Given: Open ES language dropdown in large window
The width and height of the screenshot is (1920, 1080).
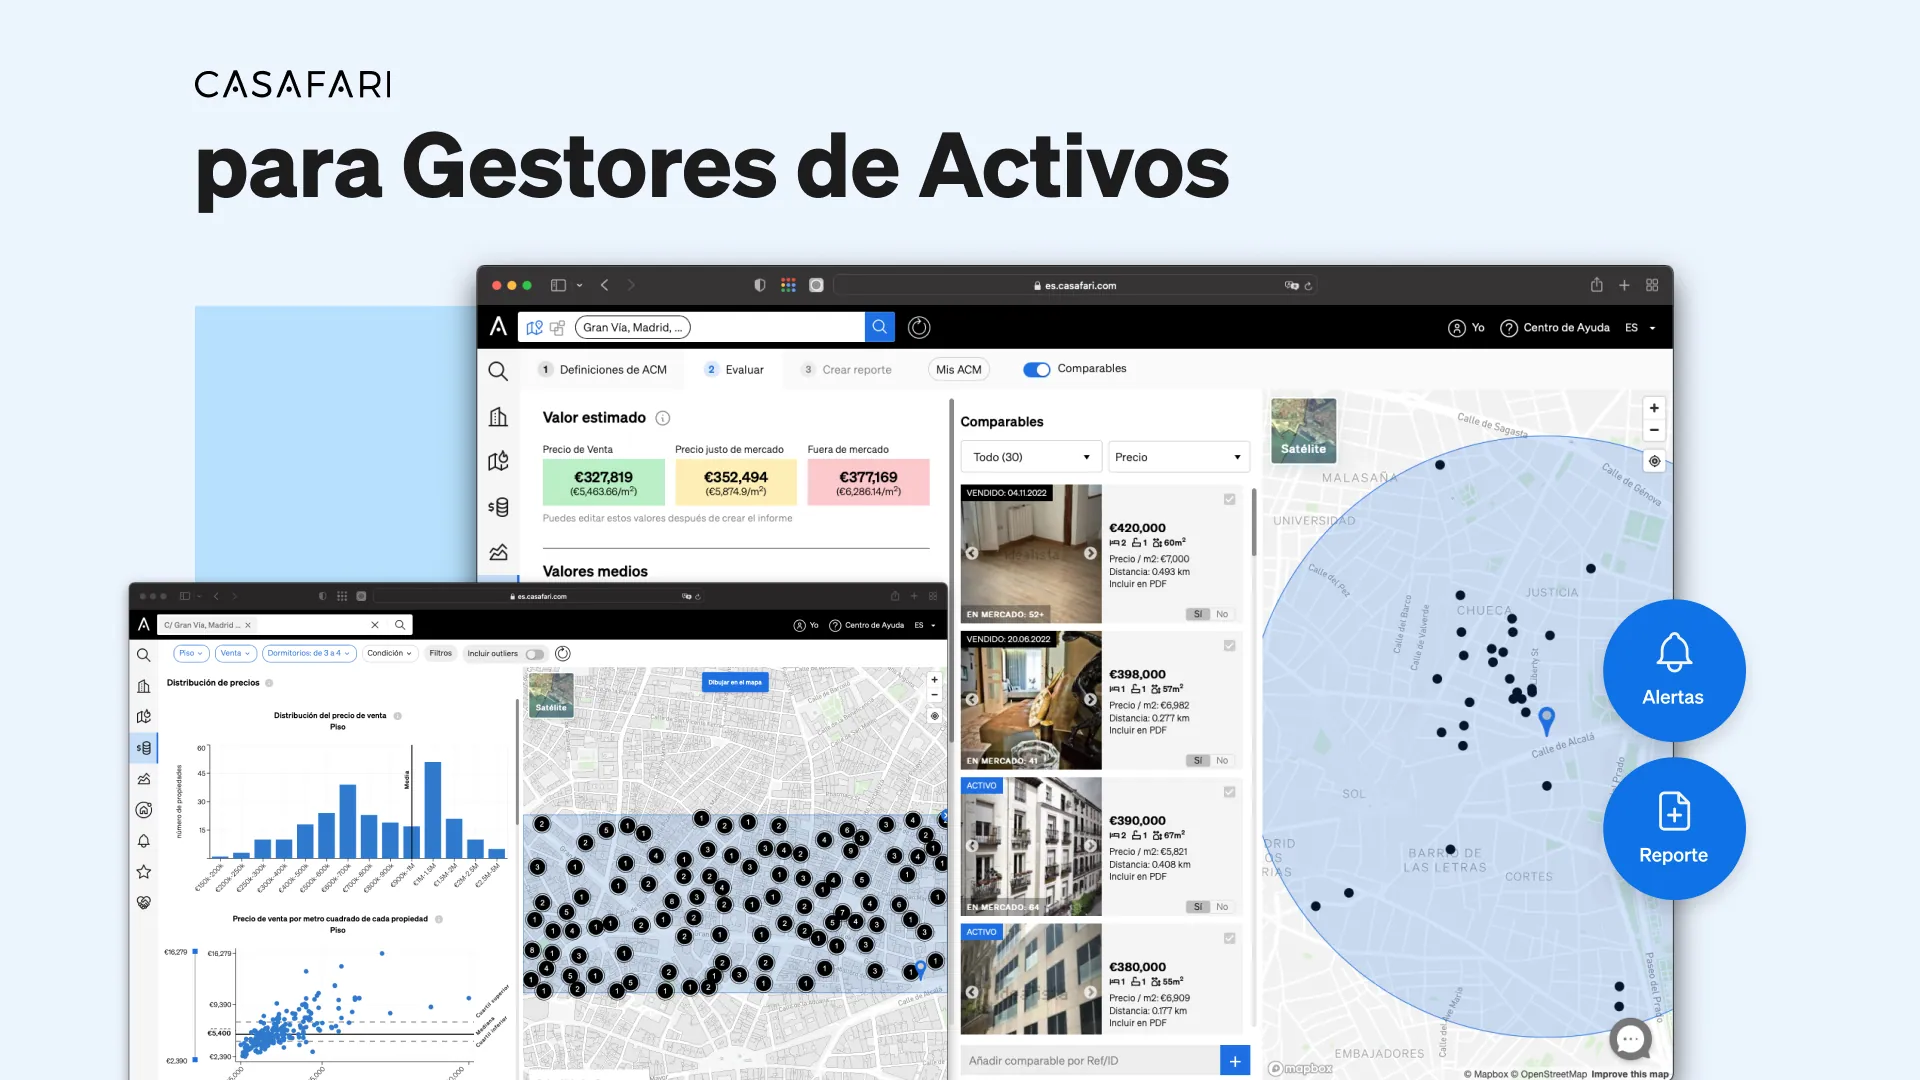Looking at the screenshot, I should [1641, 328].
